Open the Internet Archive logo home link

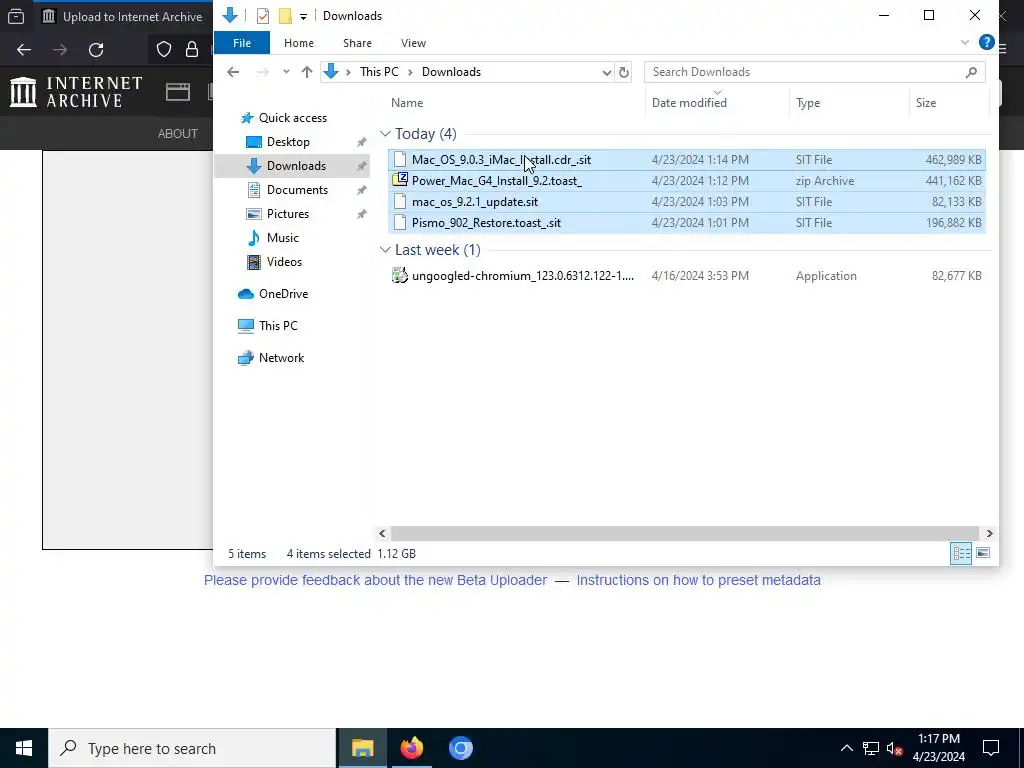[x=76, y=92]
